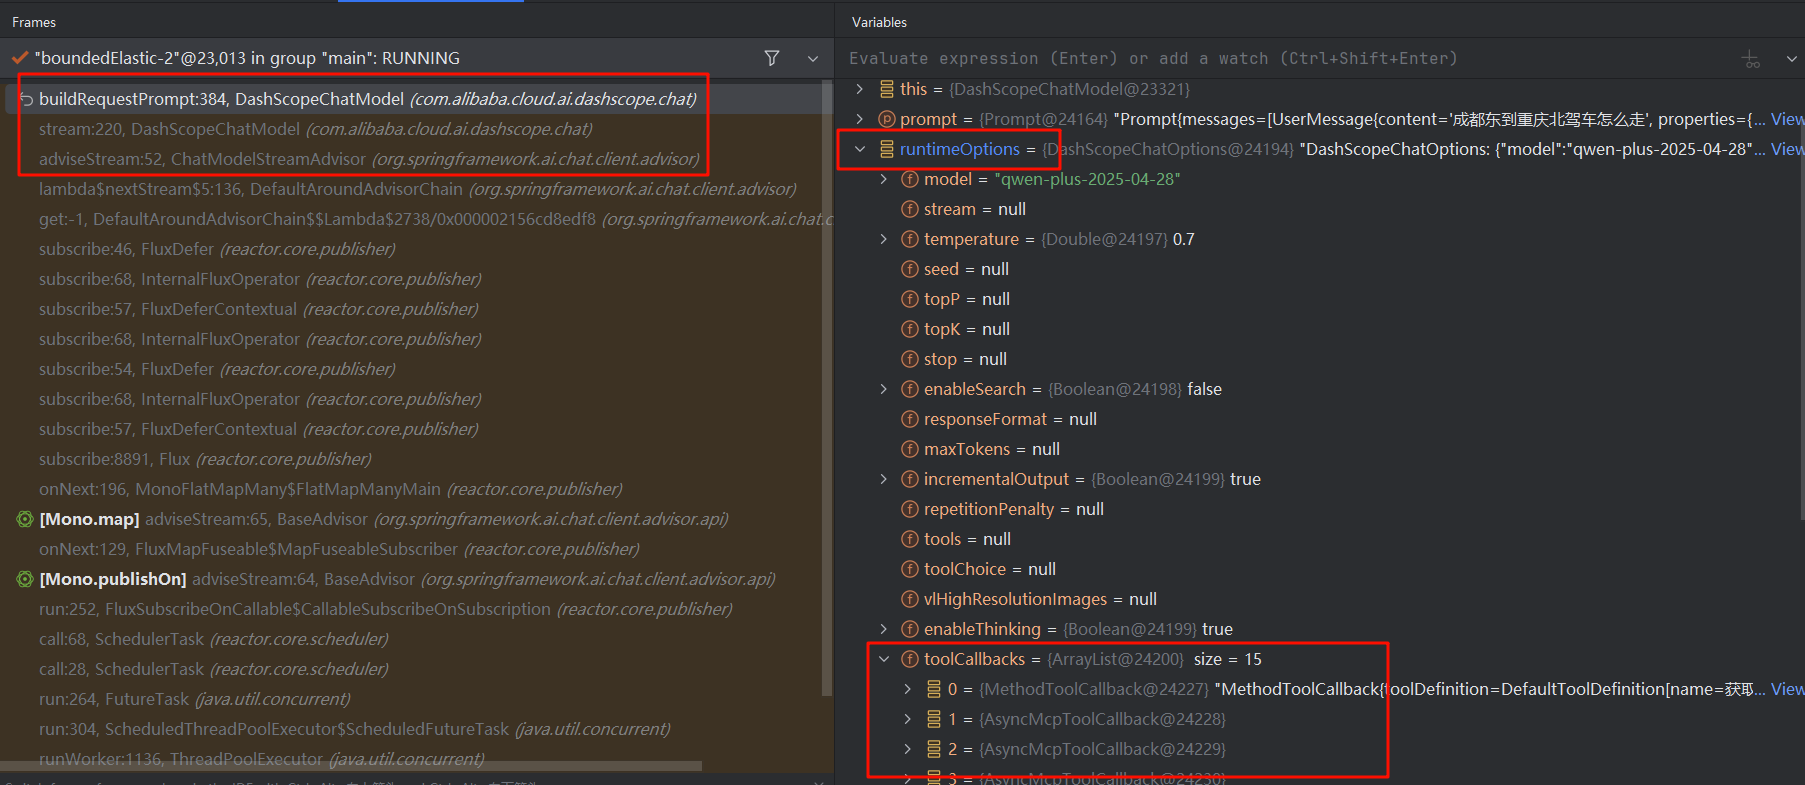The height and width of the screenshot is (785, 1805).
Task: Expand the enableThinking field node
Action: coord(883,629)
